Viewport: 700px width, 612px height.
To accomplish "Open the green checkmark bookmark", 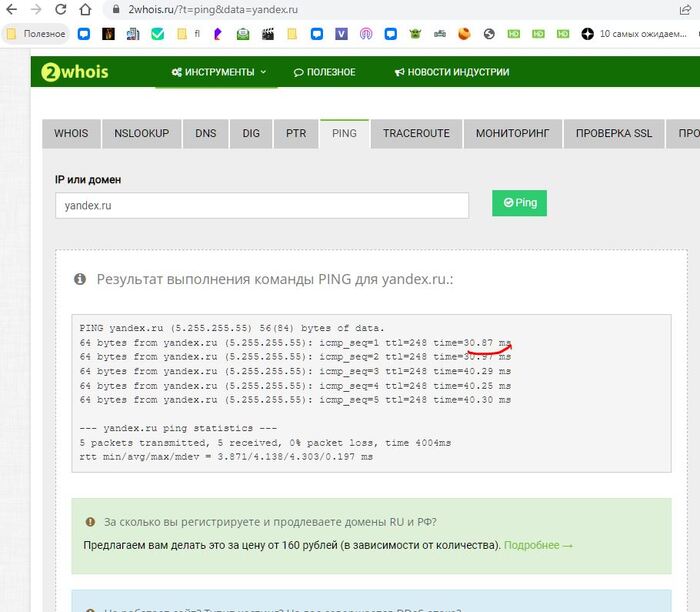I will pyautogui.click(x=158, y=34).
